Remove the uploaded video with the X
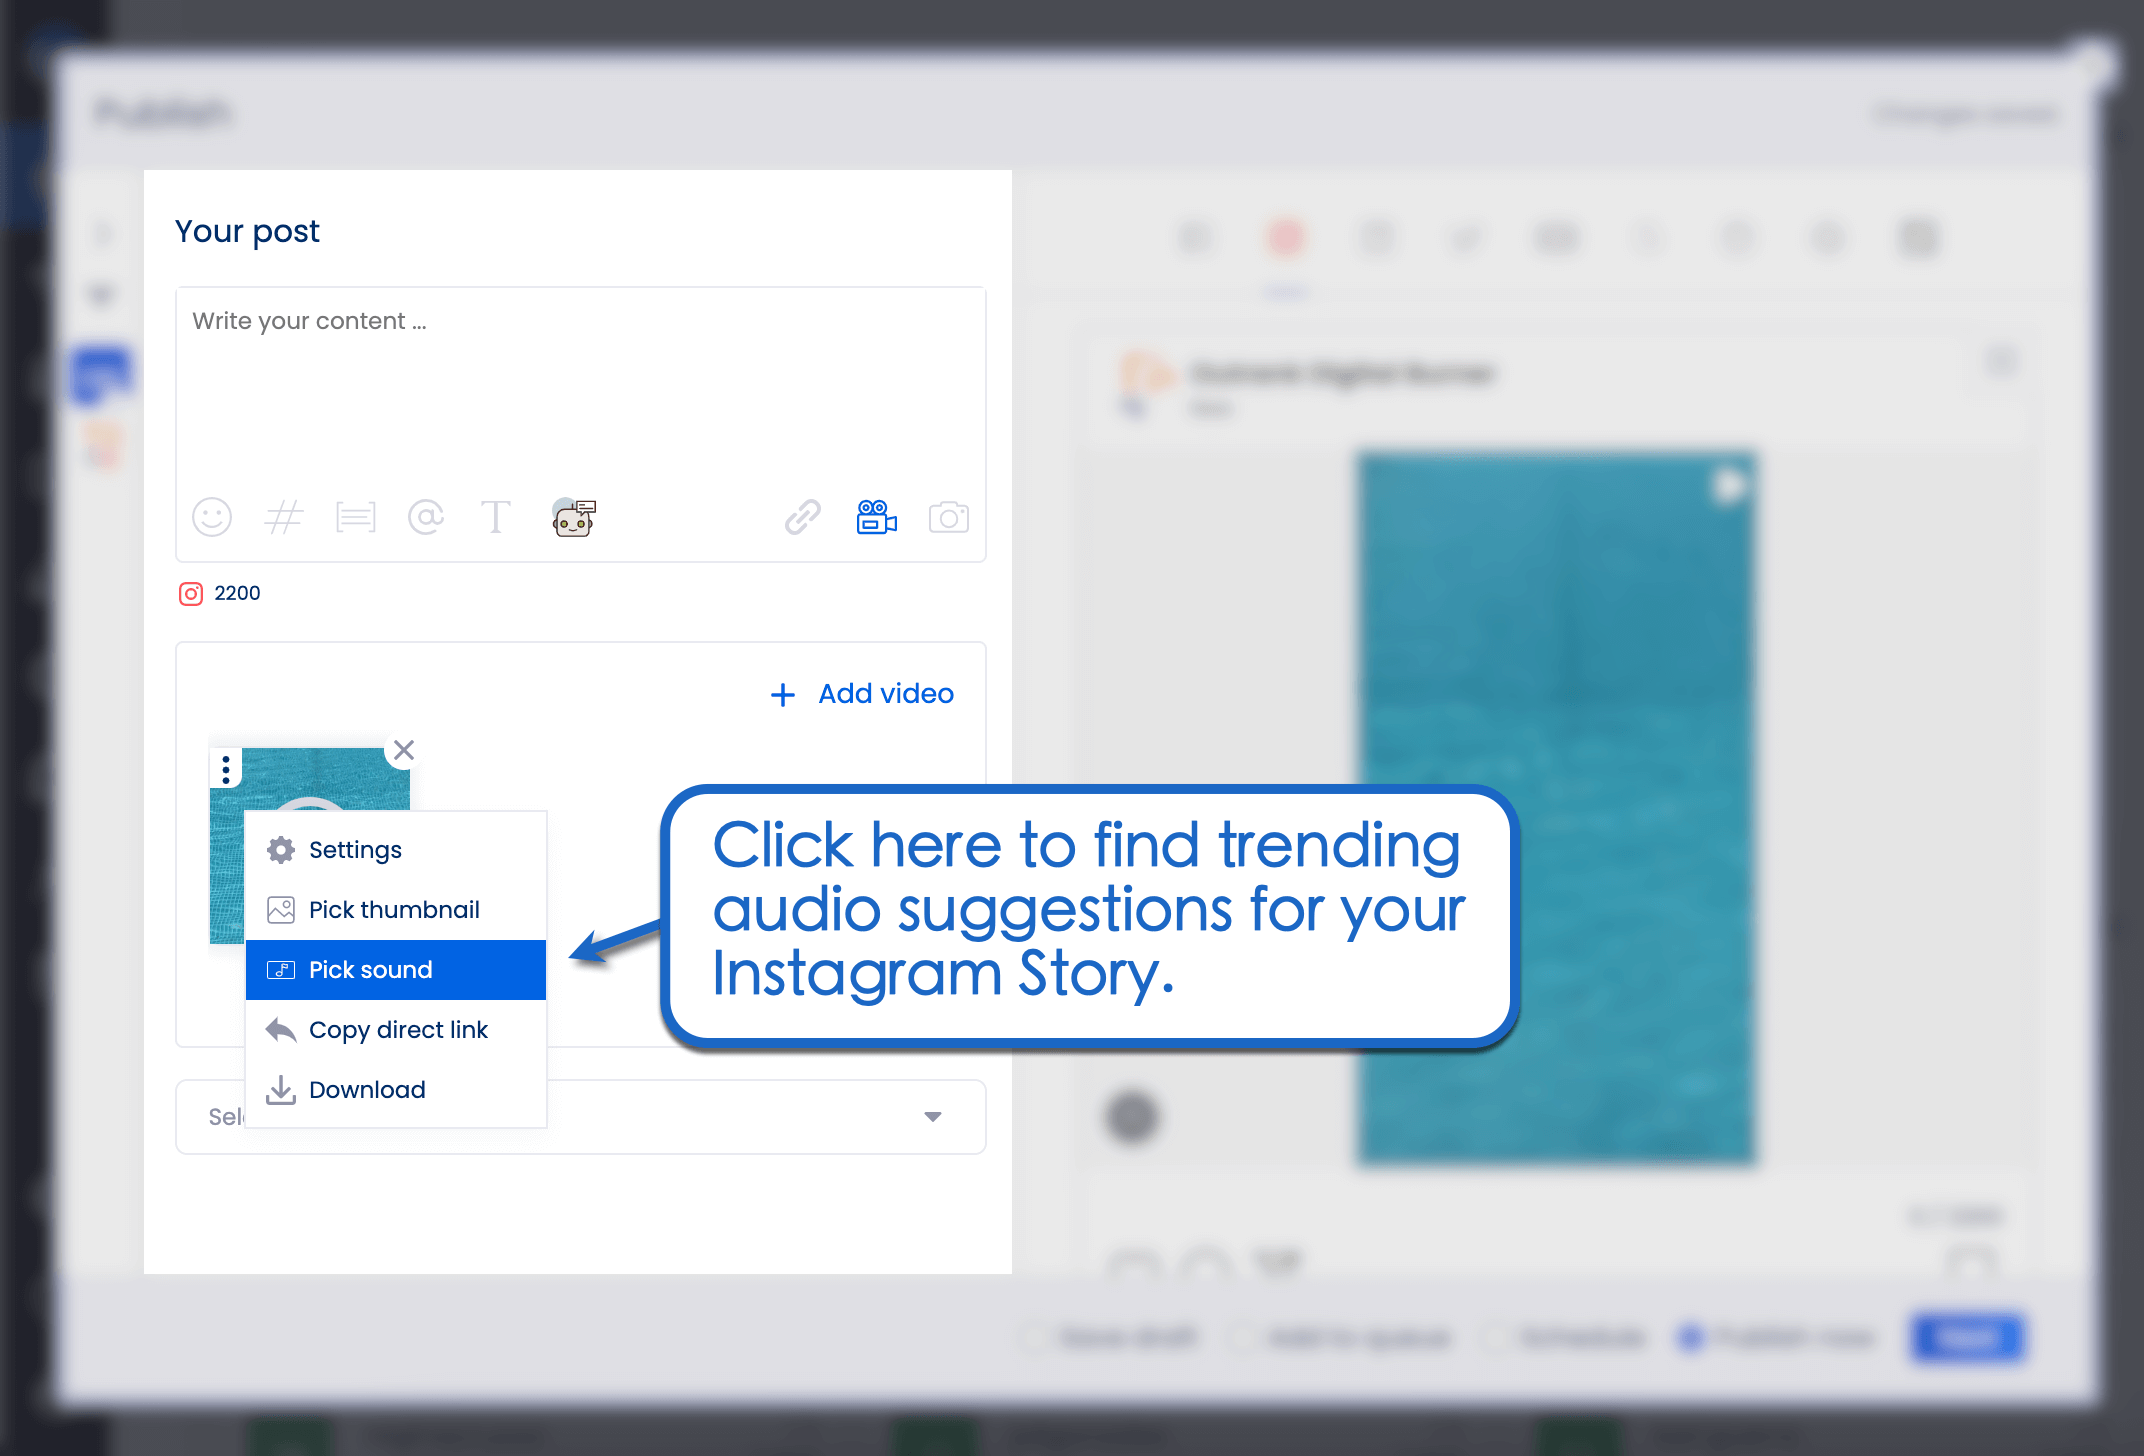Viewport: 2144px width, 1456px height. pos(404,749)
